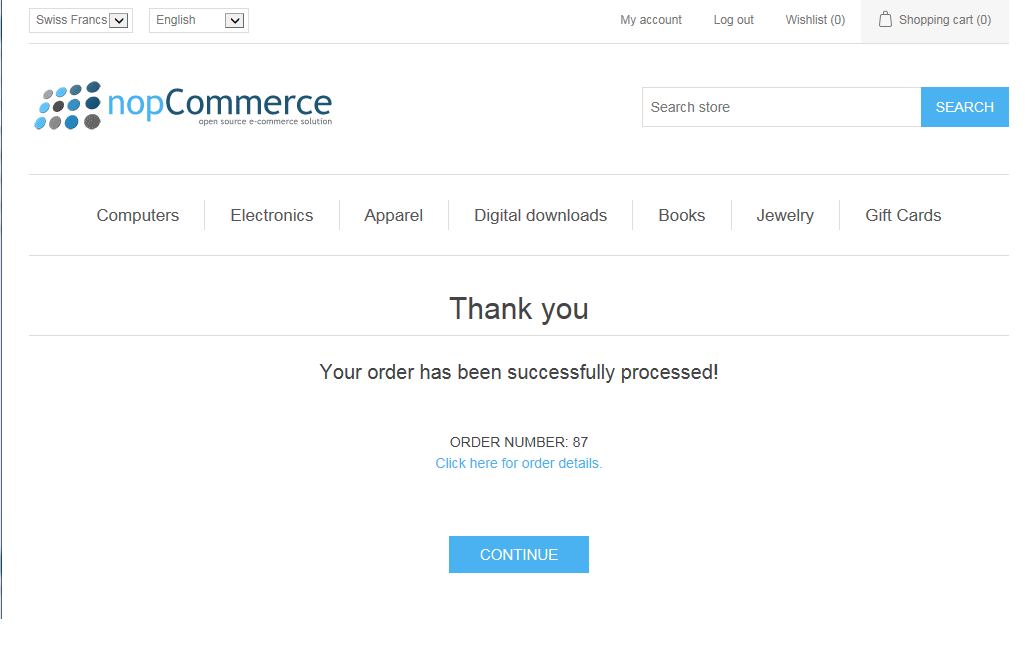
Task: Open Wishlist (0) link
Action: (815, 20)
